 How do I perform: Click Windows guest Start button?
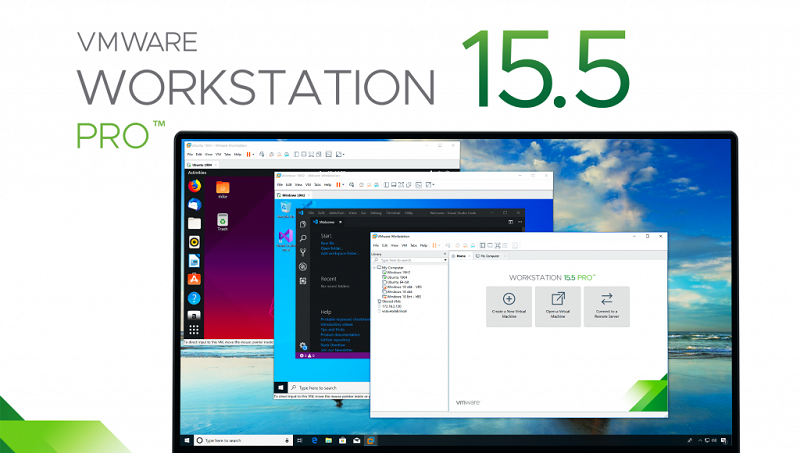(x=281, y=387)
